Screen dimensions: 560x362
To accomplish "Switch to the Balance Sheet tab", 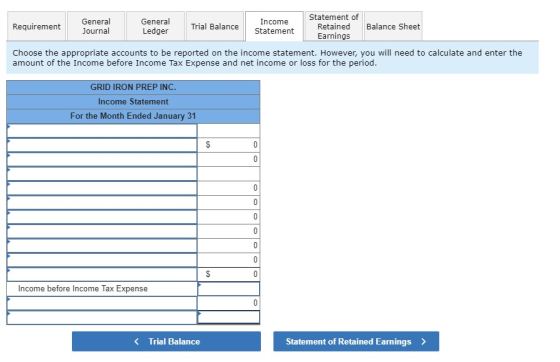I will [393, 26].
